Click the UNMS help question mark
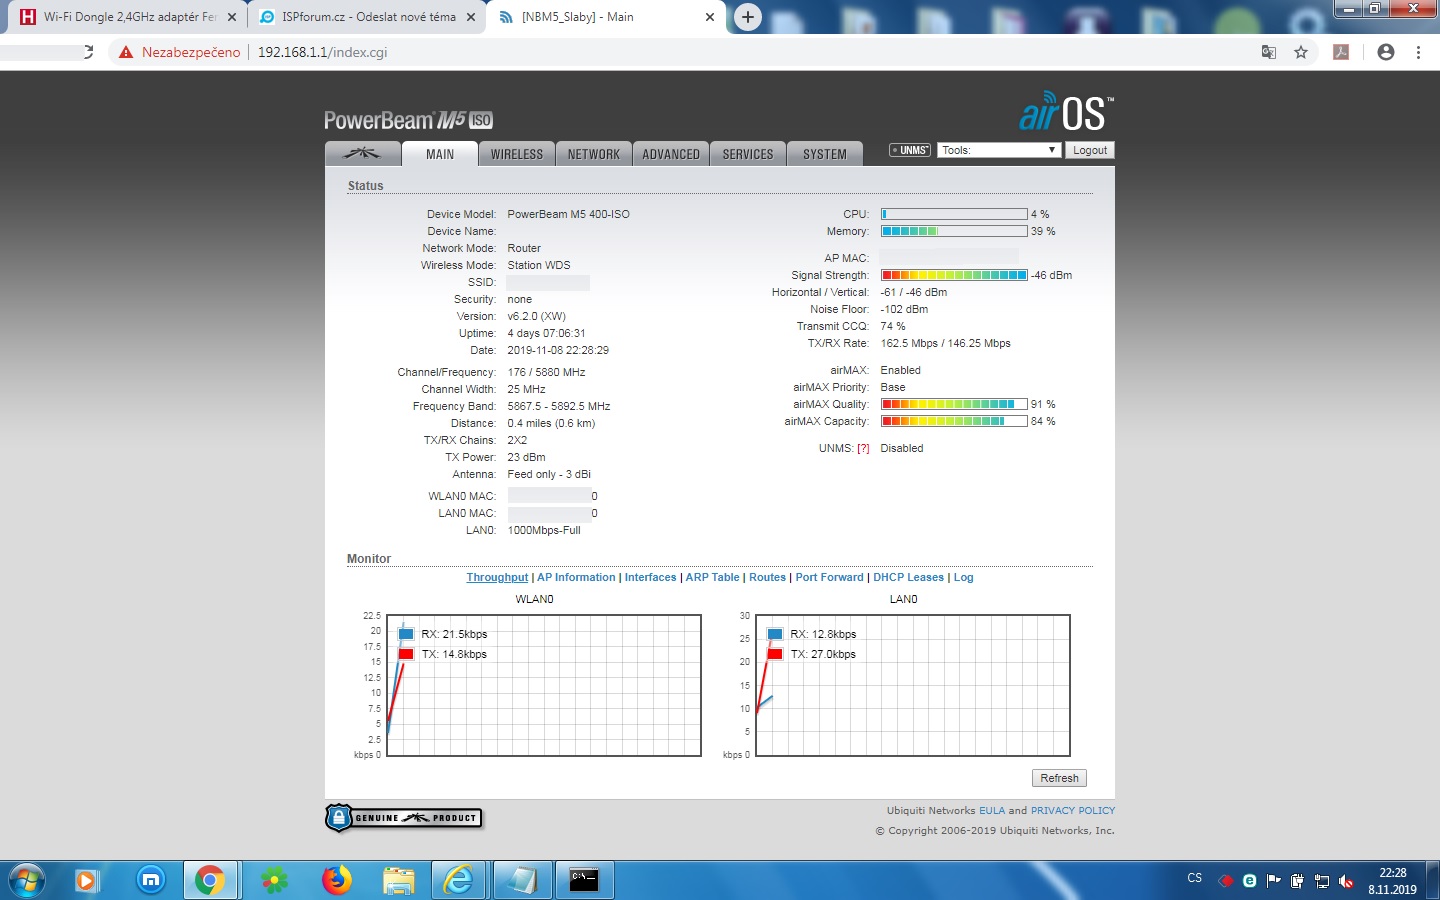This screenshot has width=1440, height=900. [863, 448]
